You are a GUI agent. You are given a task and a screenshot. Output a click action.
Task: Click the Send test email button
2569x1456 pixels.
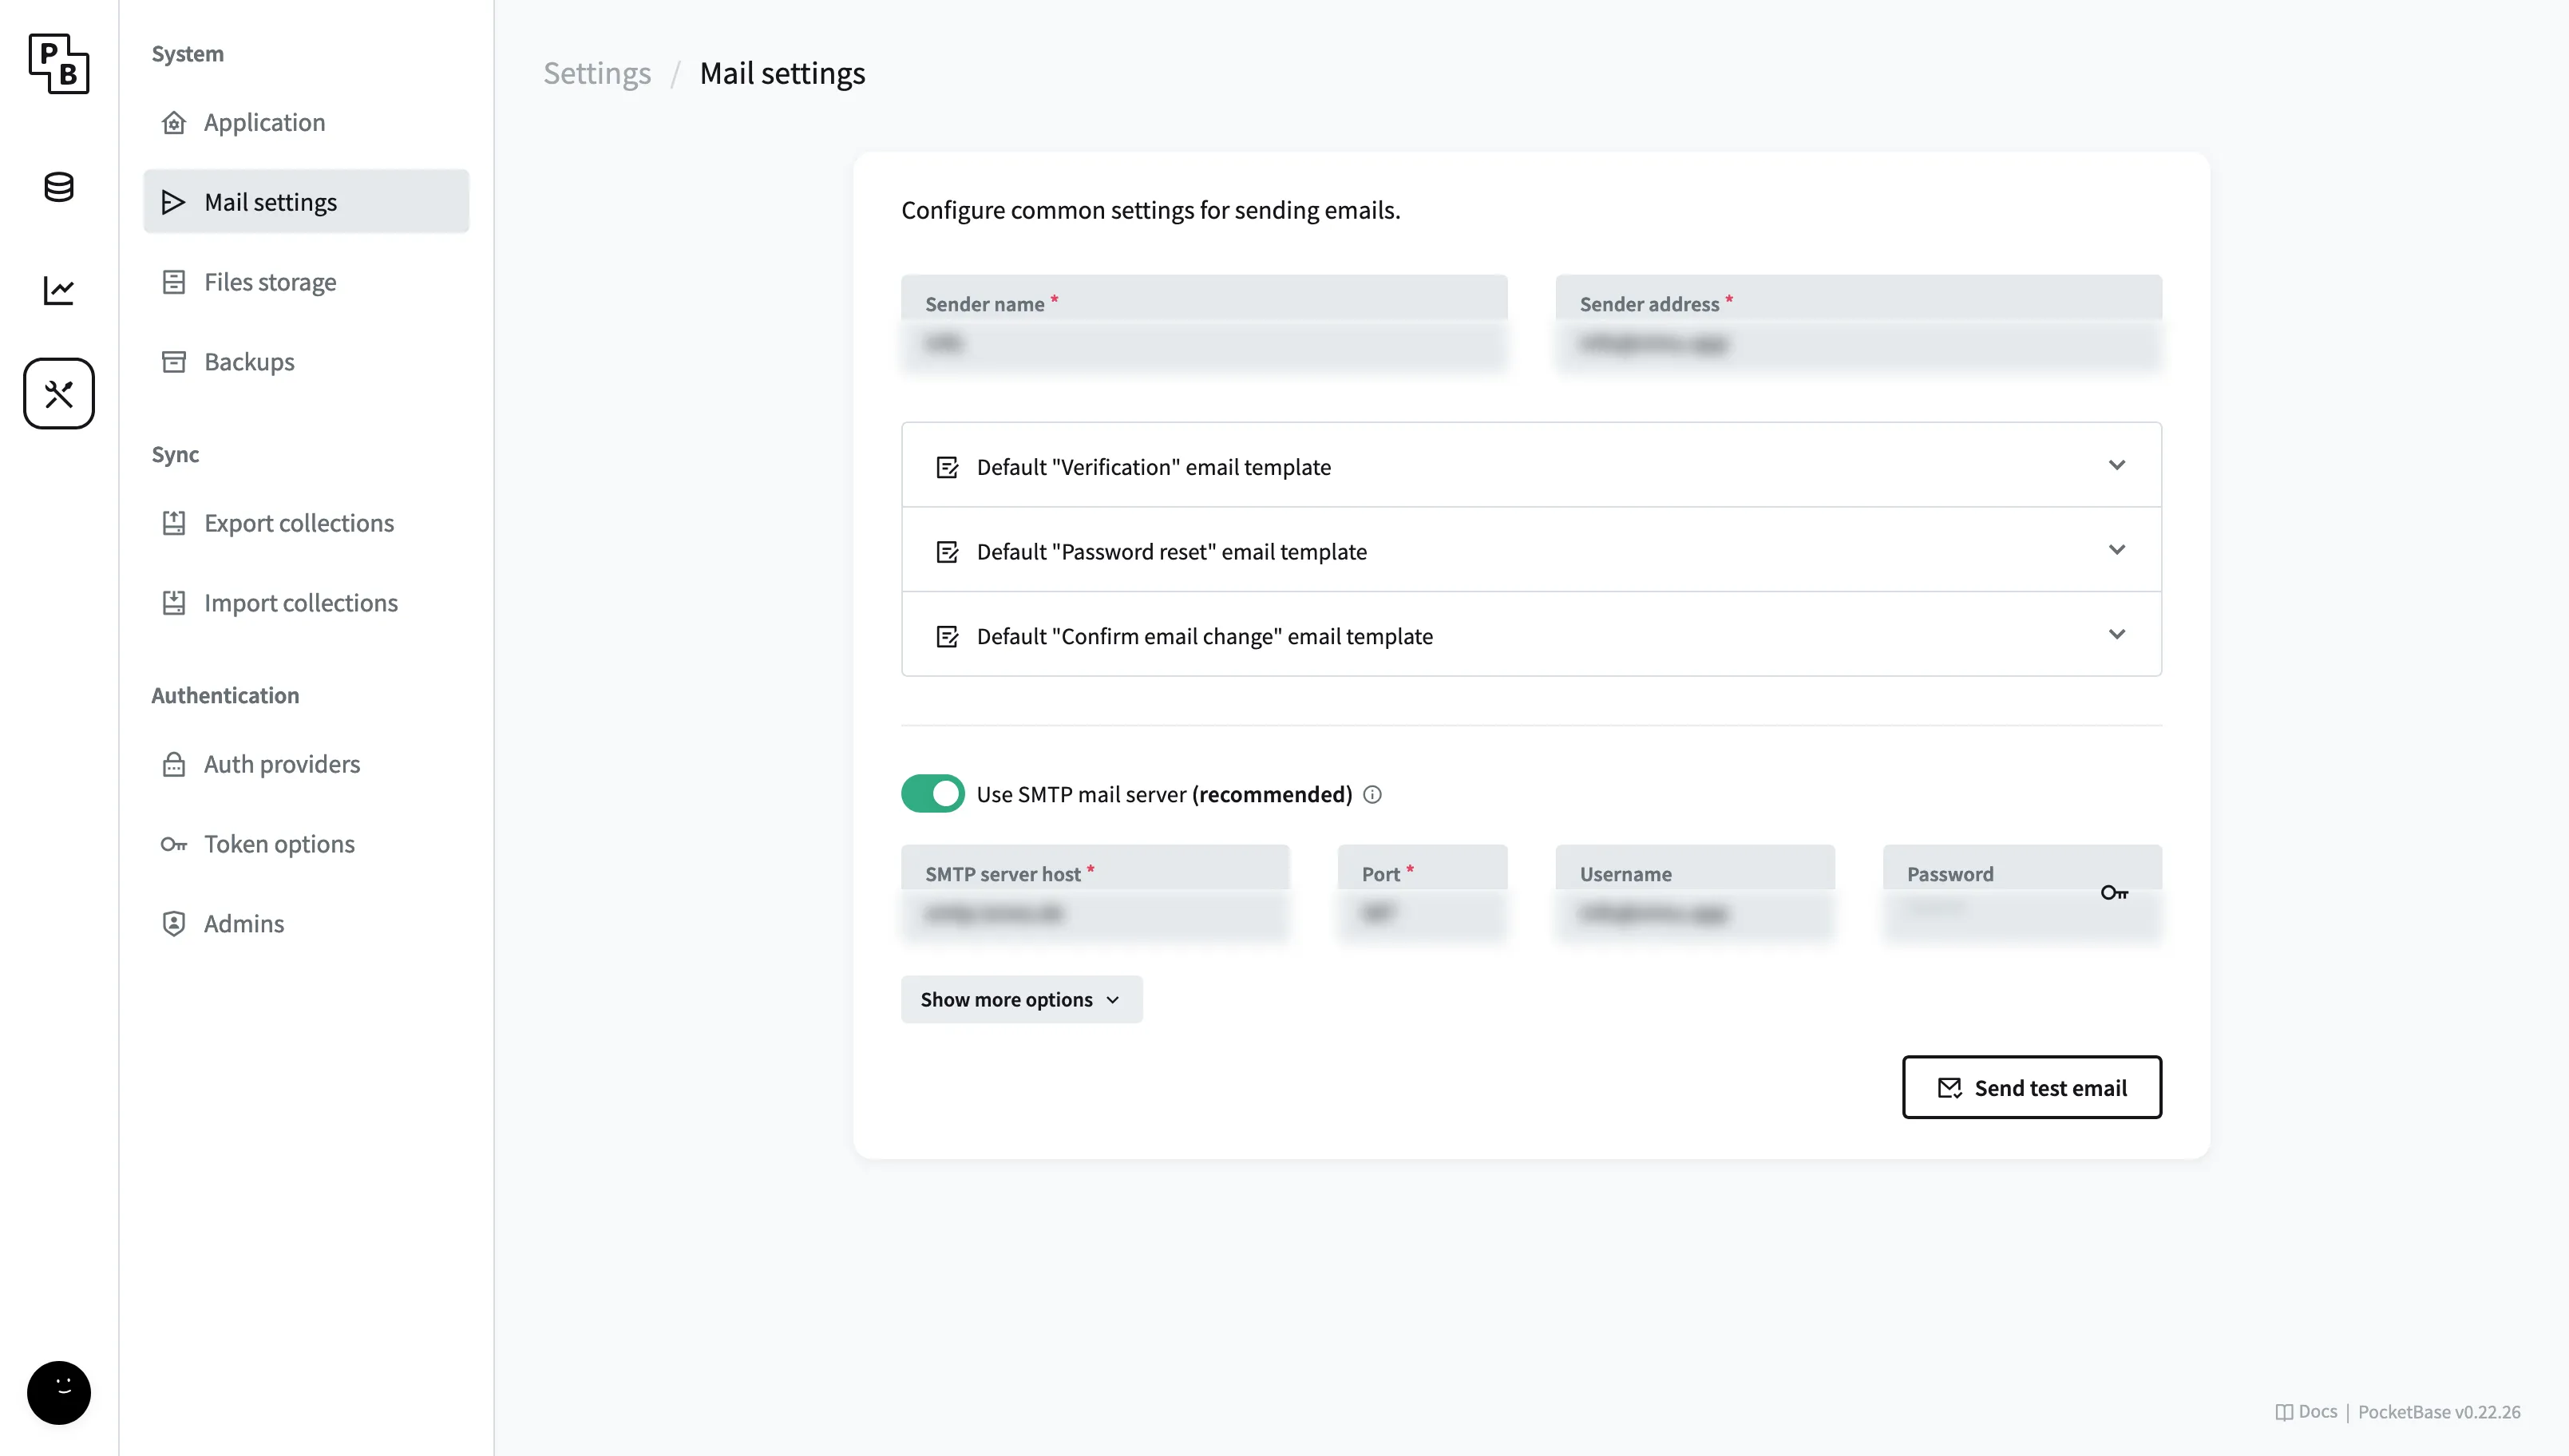coord(2031,1087)
